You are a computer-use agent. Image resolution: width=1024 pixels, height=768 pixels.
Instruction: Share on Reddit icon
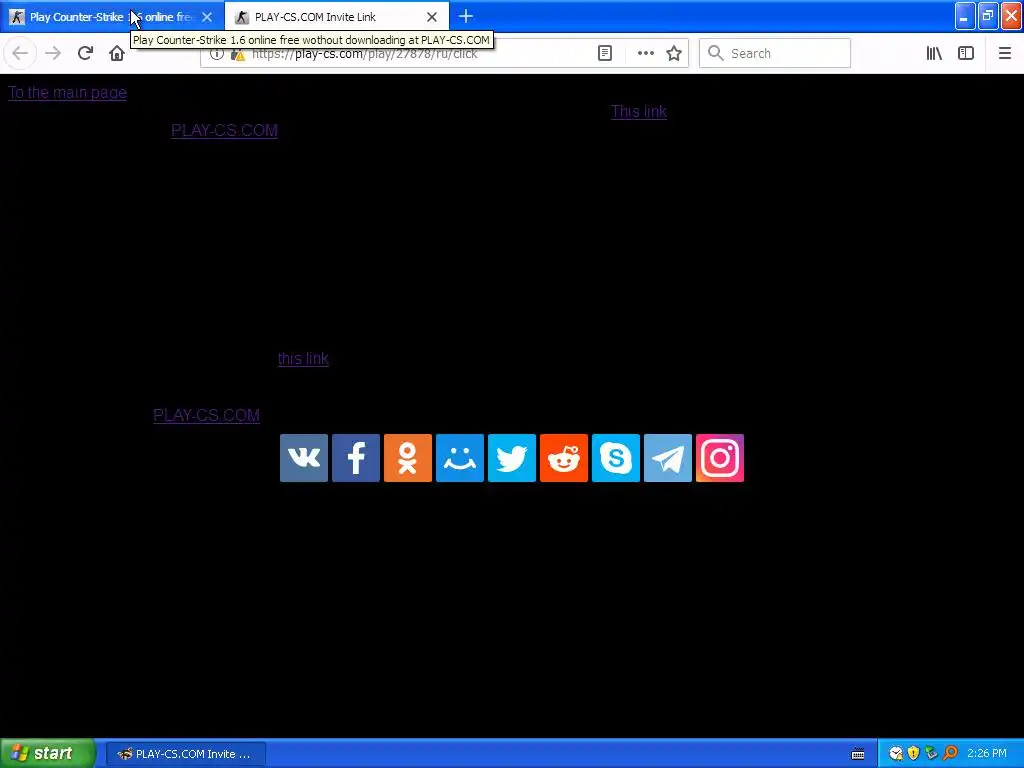coord(564,458)
